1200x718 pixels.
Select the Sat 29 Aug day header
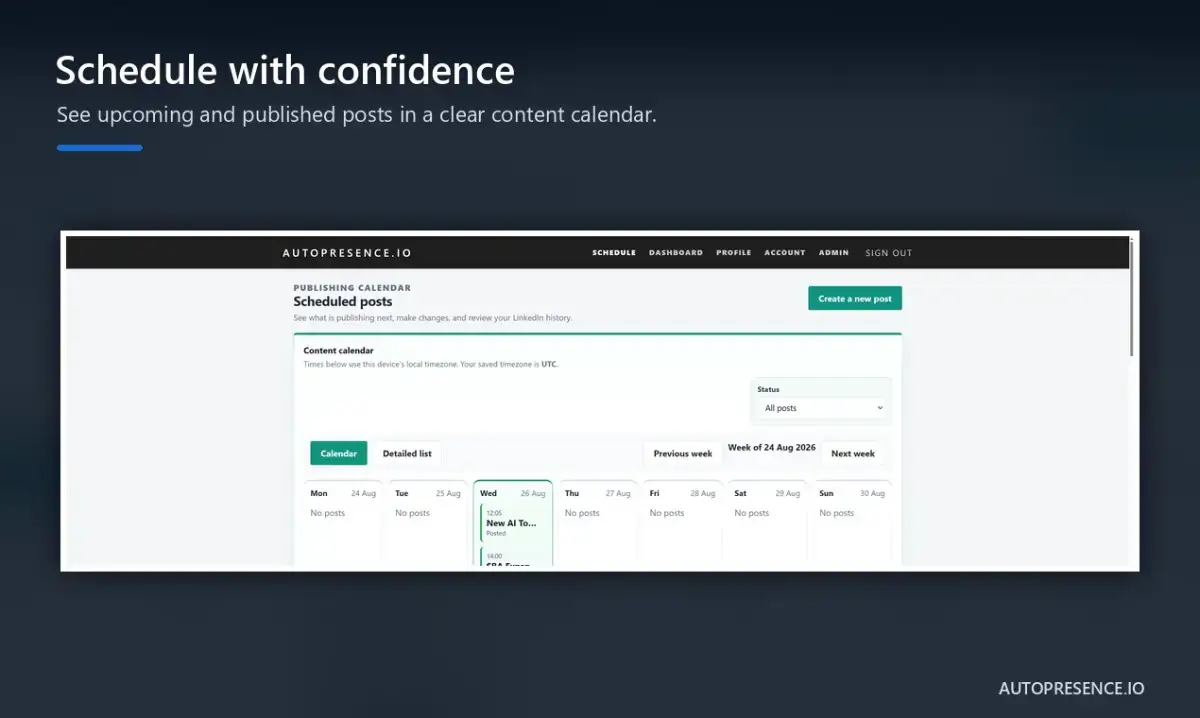point(768,493)
